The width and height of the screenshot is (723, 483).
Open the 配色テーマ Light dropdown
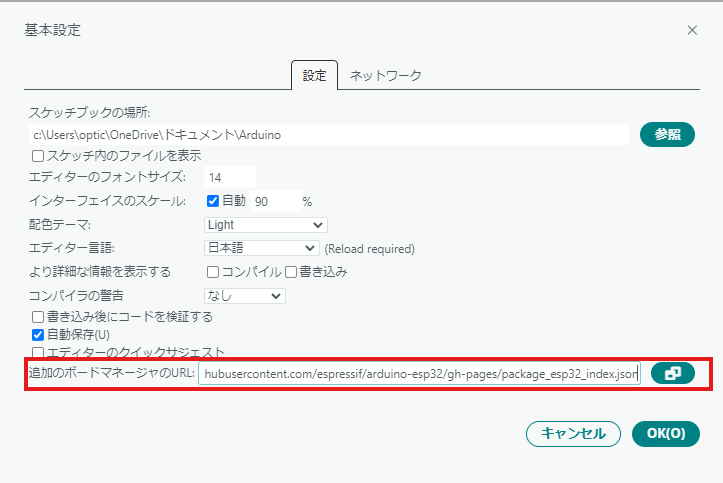click(266, 225)
